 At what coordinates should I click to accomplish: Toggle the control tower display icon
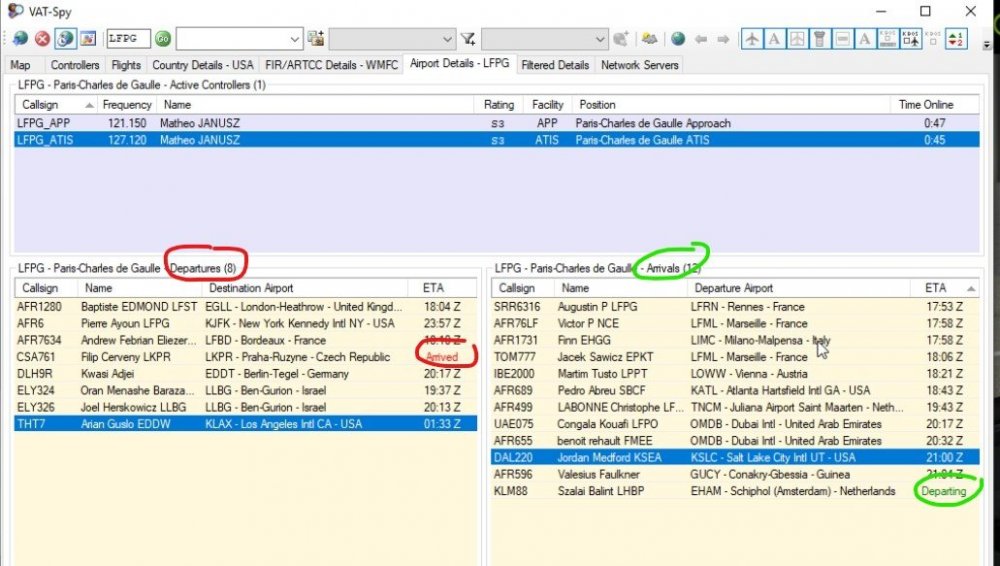[819, 39]
